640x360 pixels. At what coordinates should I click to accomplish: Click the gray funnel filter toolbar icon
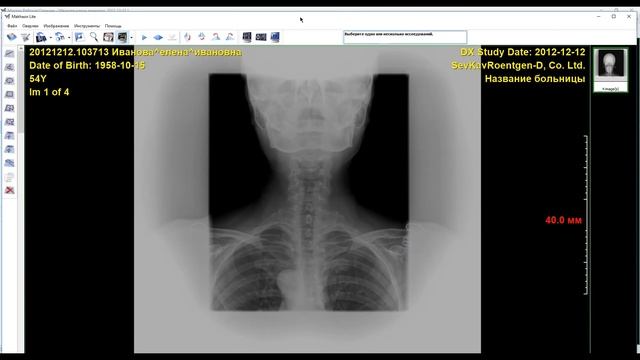click(x=25, y=37)
